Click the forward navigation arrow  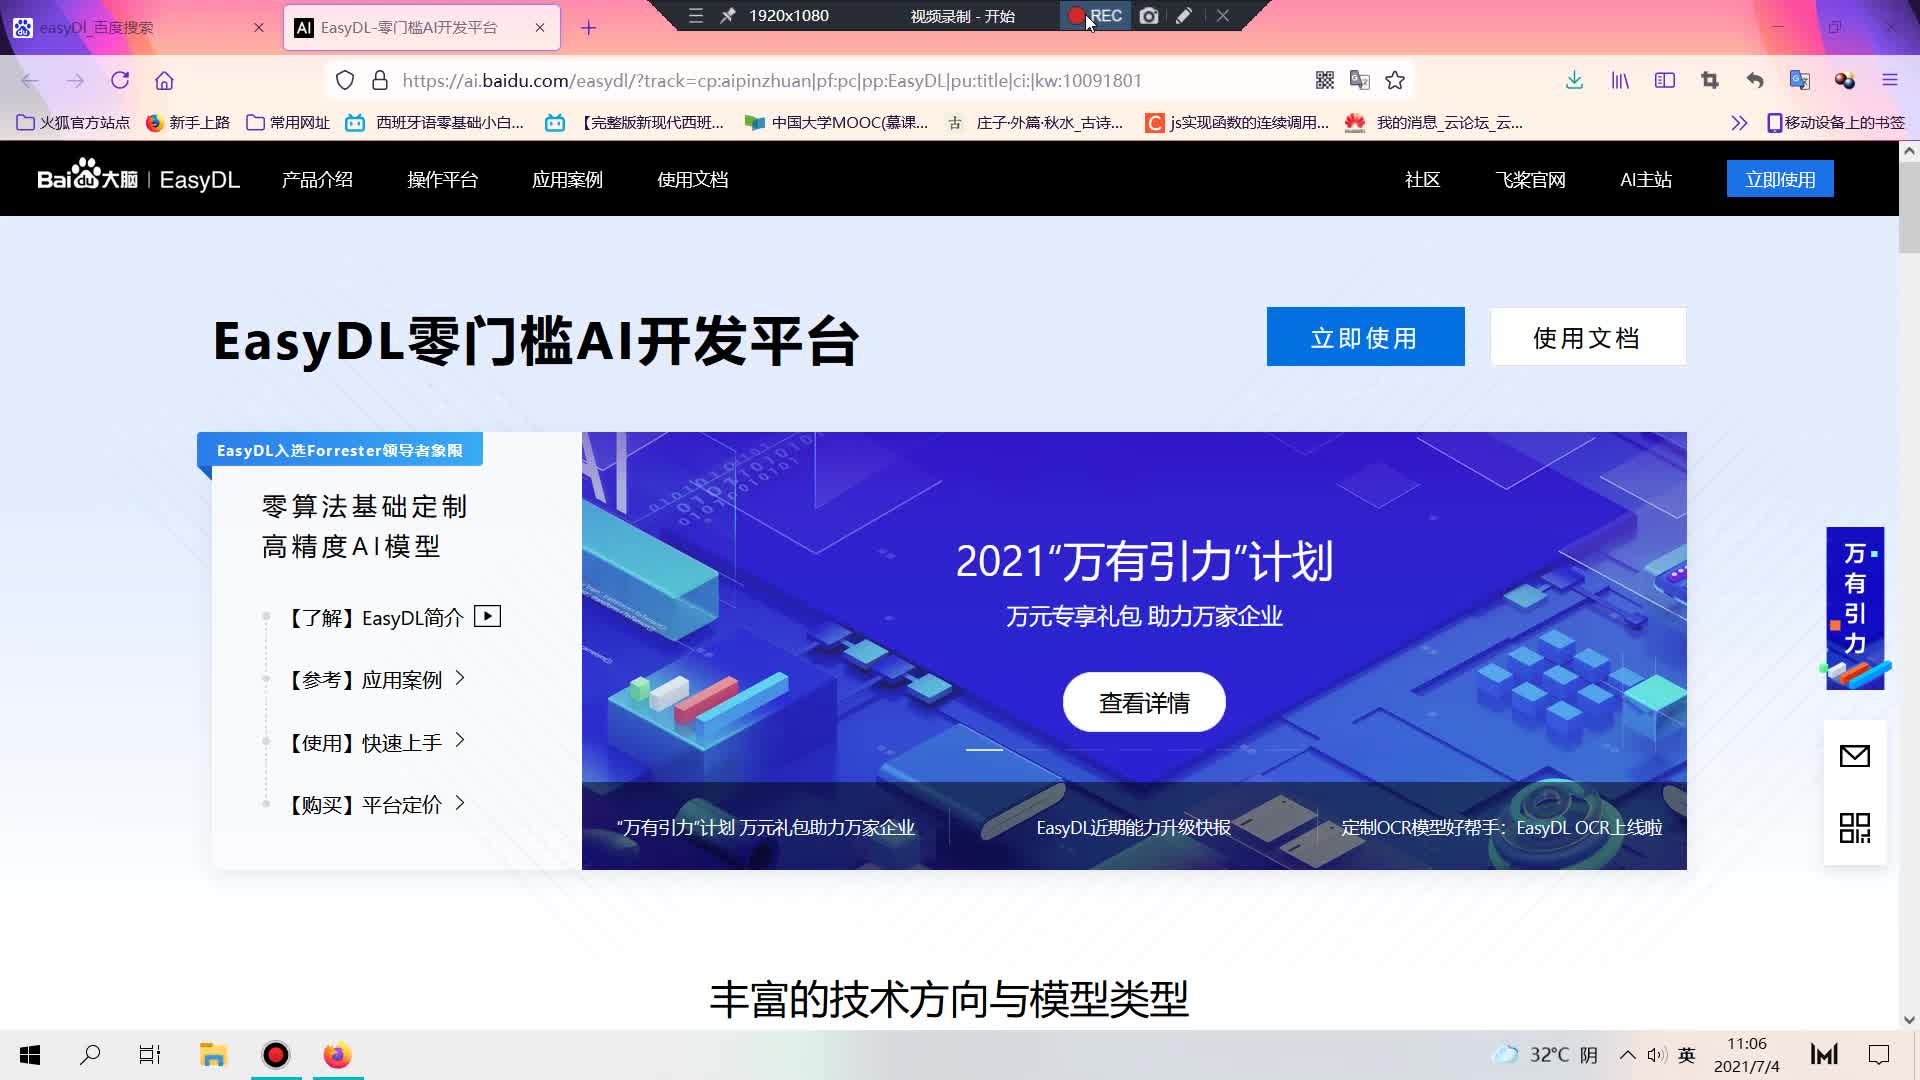75,80
